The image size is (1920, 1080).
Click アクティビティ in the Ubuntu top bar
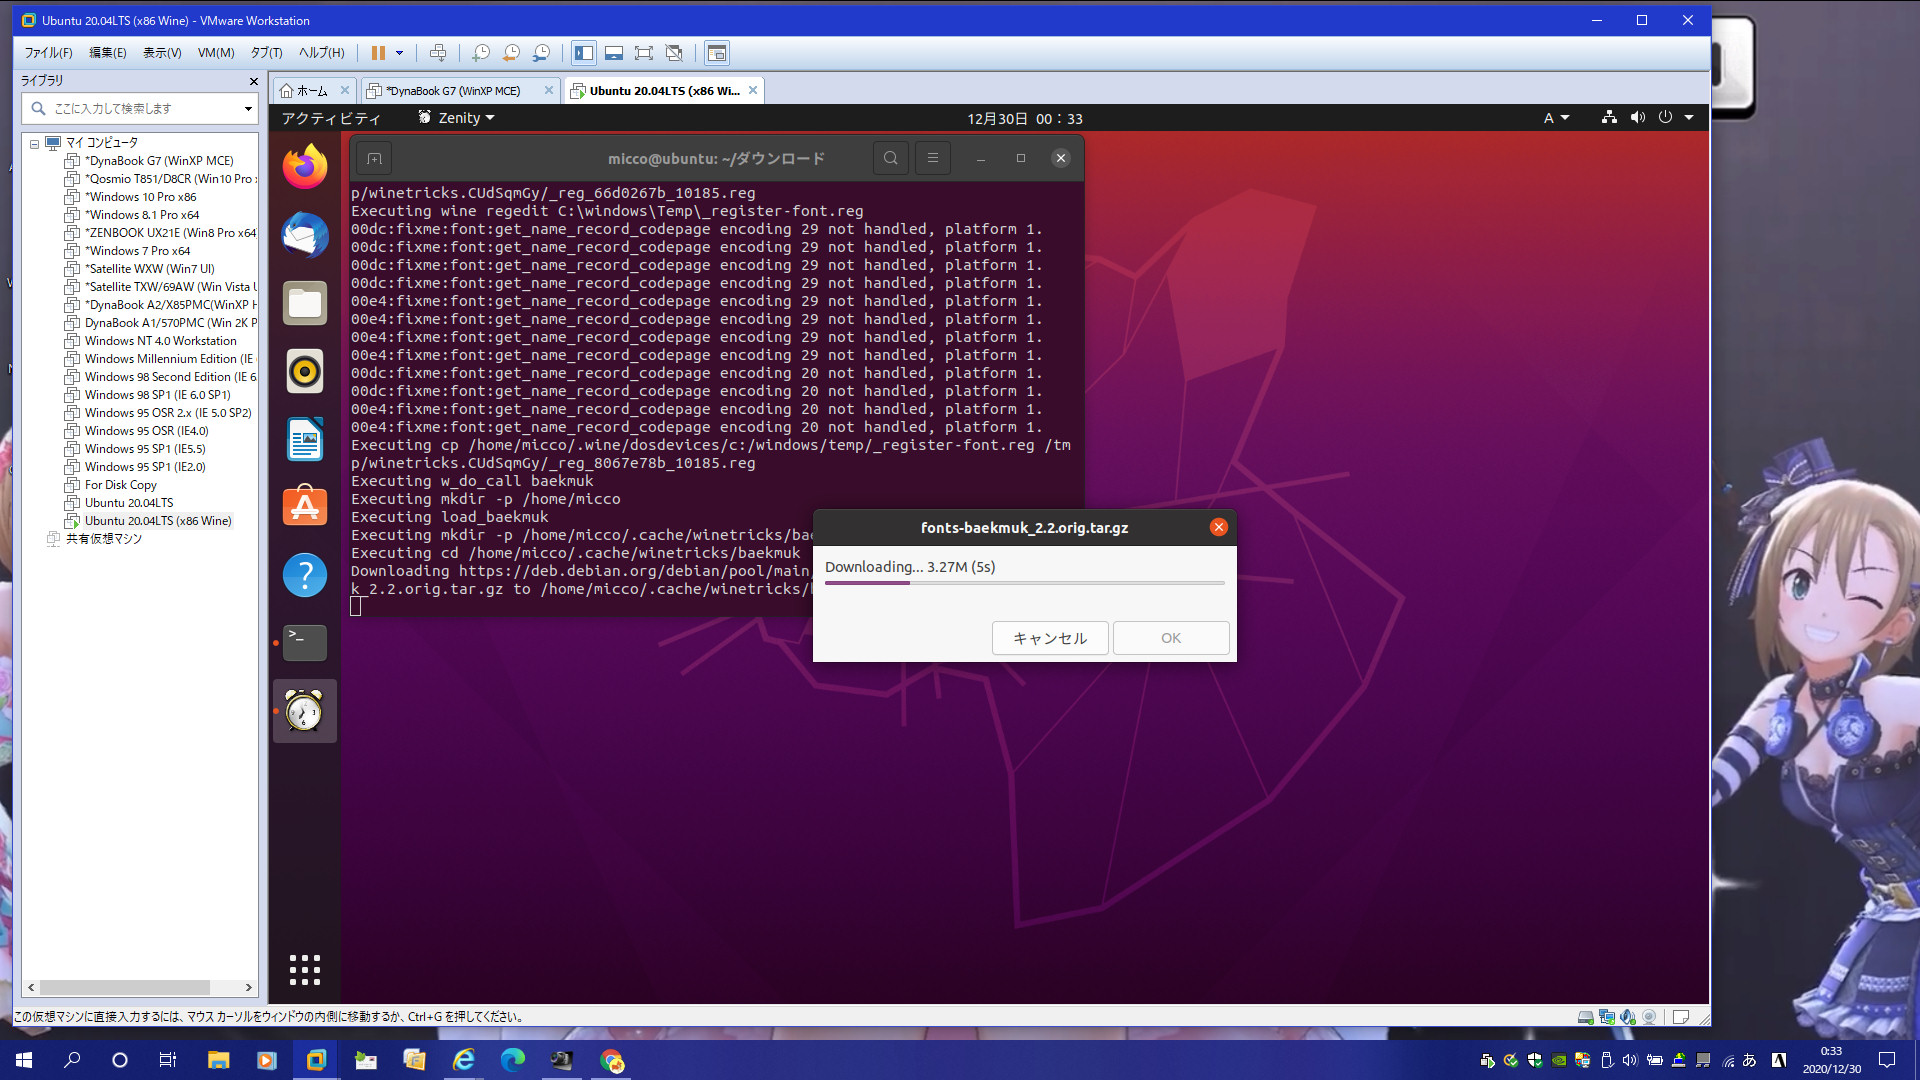point(331,118)
